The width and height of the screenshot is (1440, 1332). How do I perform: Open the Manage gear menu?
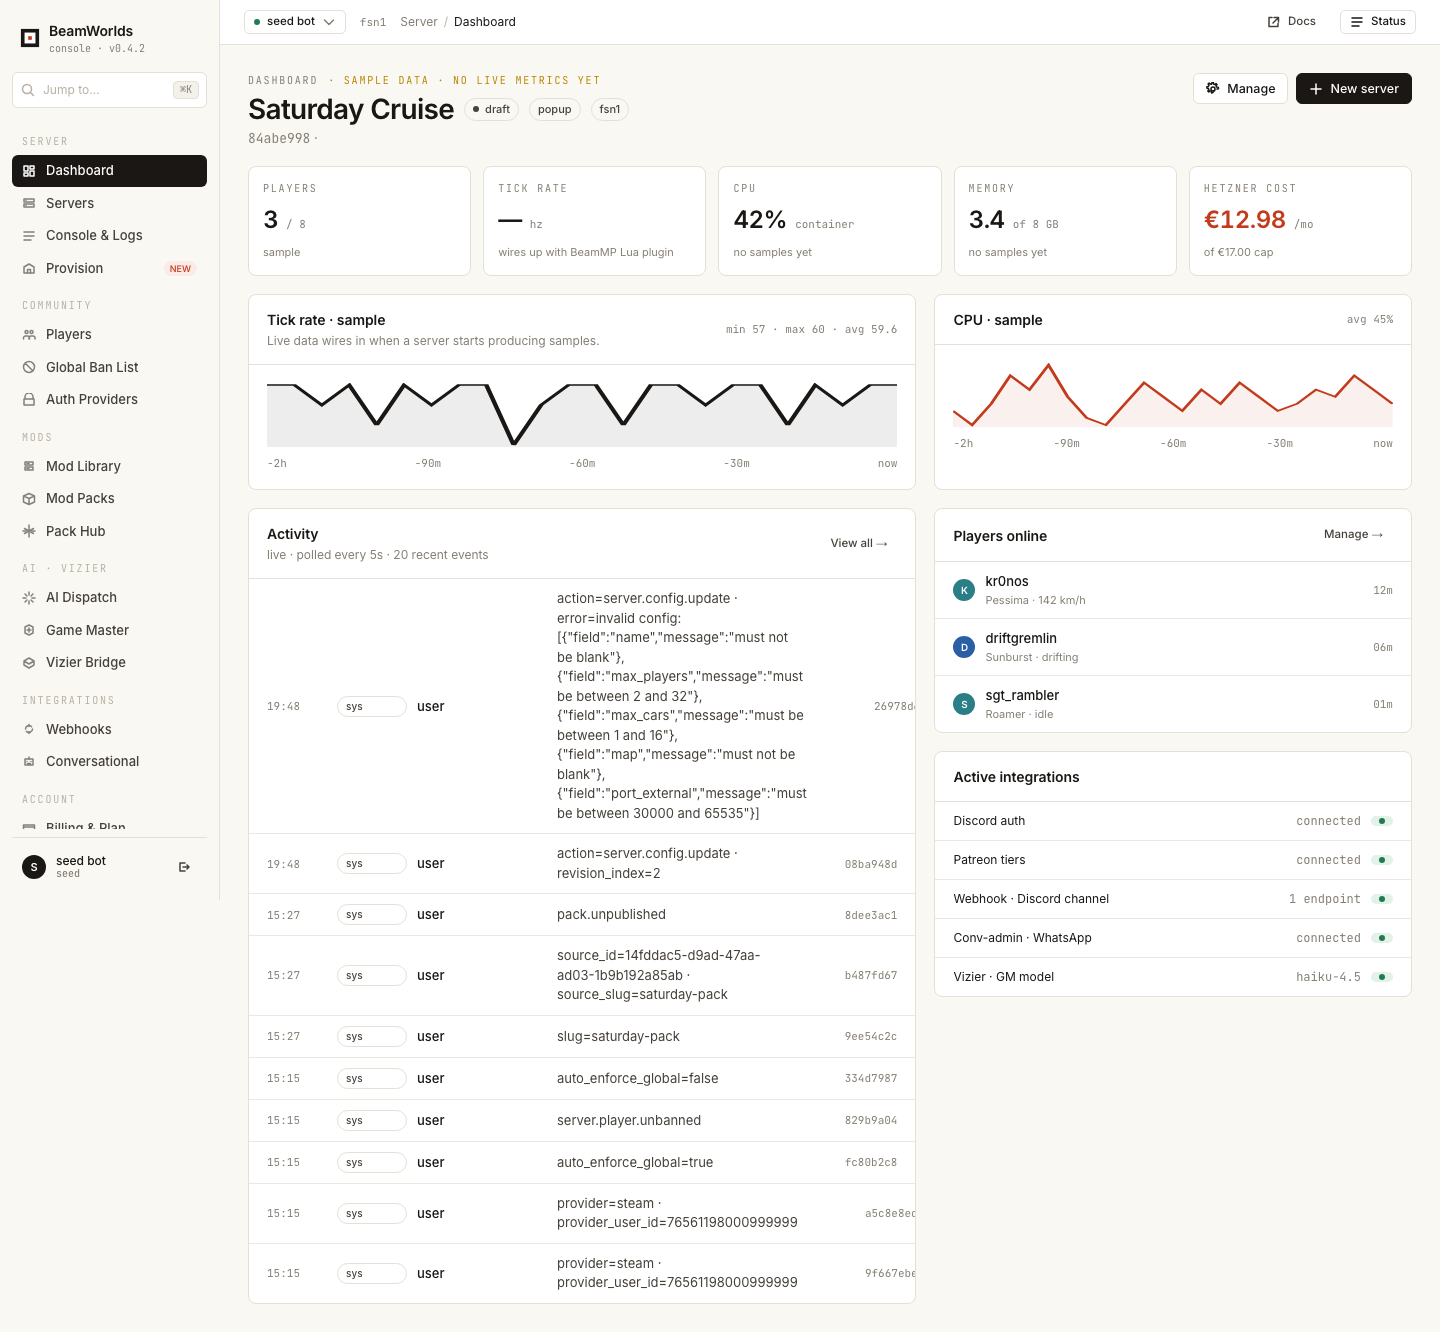pos(1240,88)
